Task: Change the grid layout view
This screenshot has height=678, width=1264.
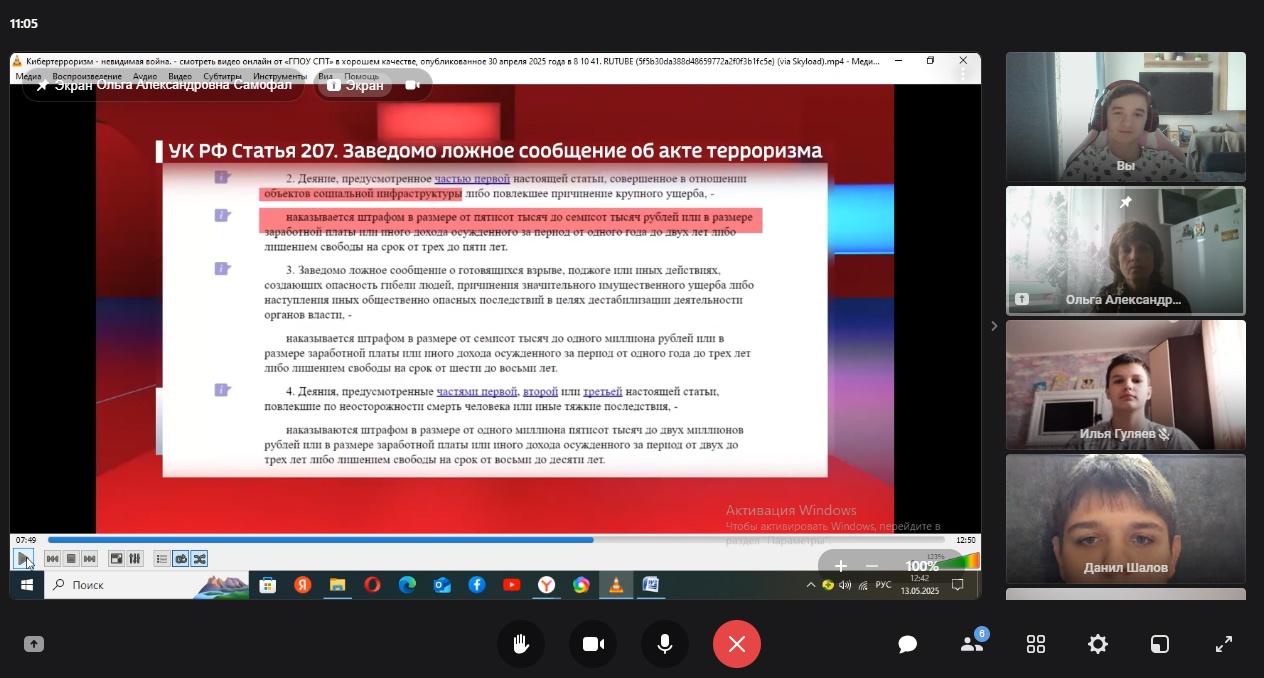Action: point(1036,644)
